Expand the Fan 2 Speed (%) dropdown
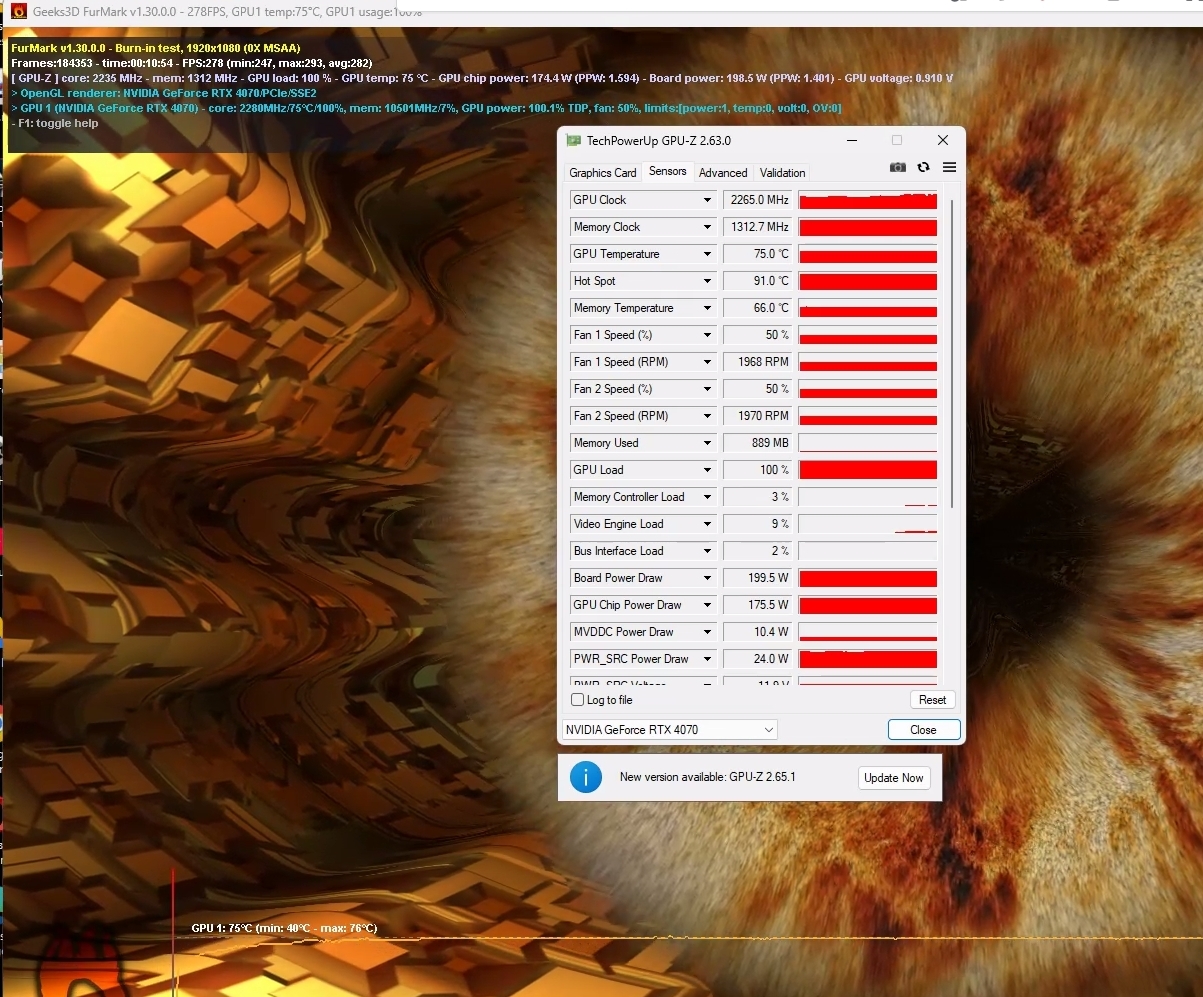Screen dimensions: 1203x997 coord(708,389)
